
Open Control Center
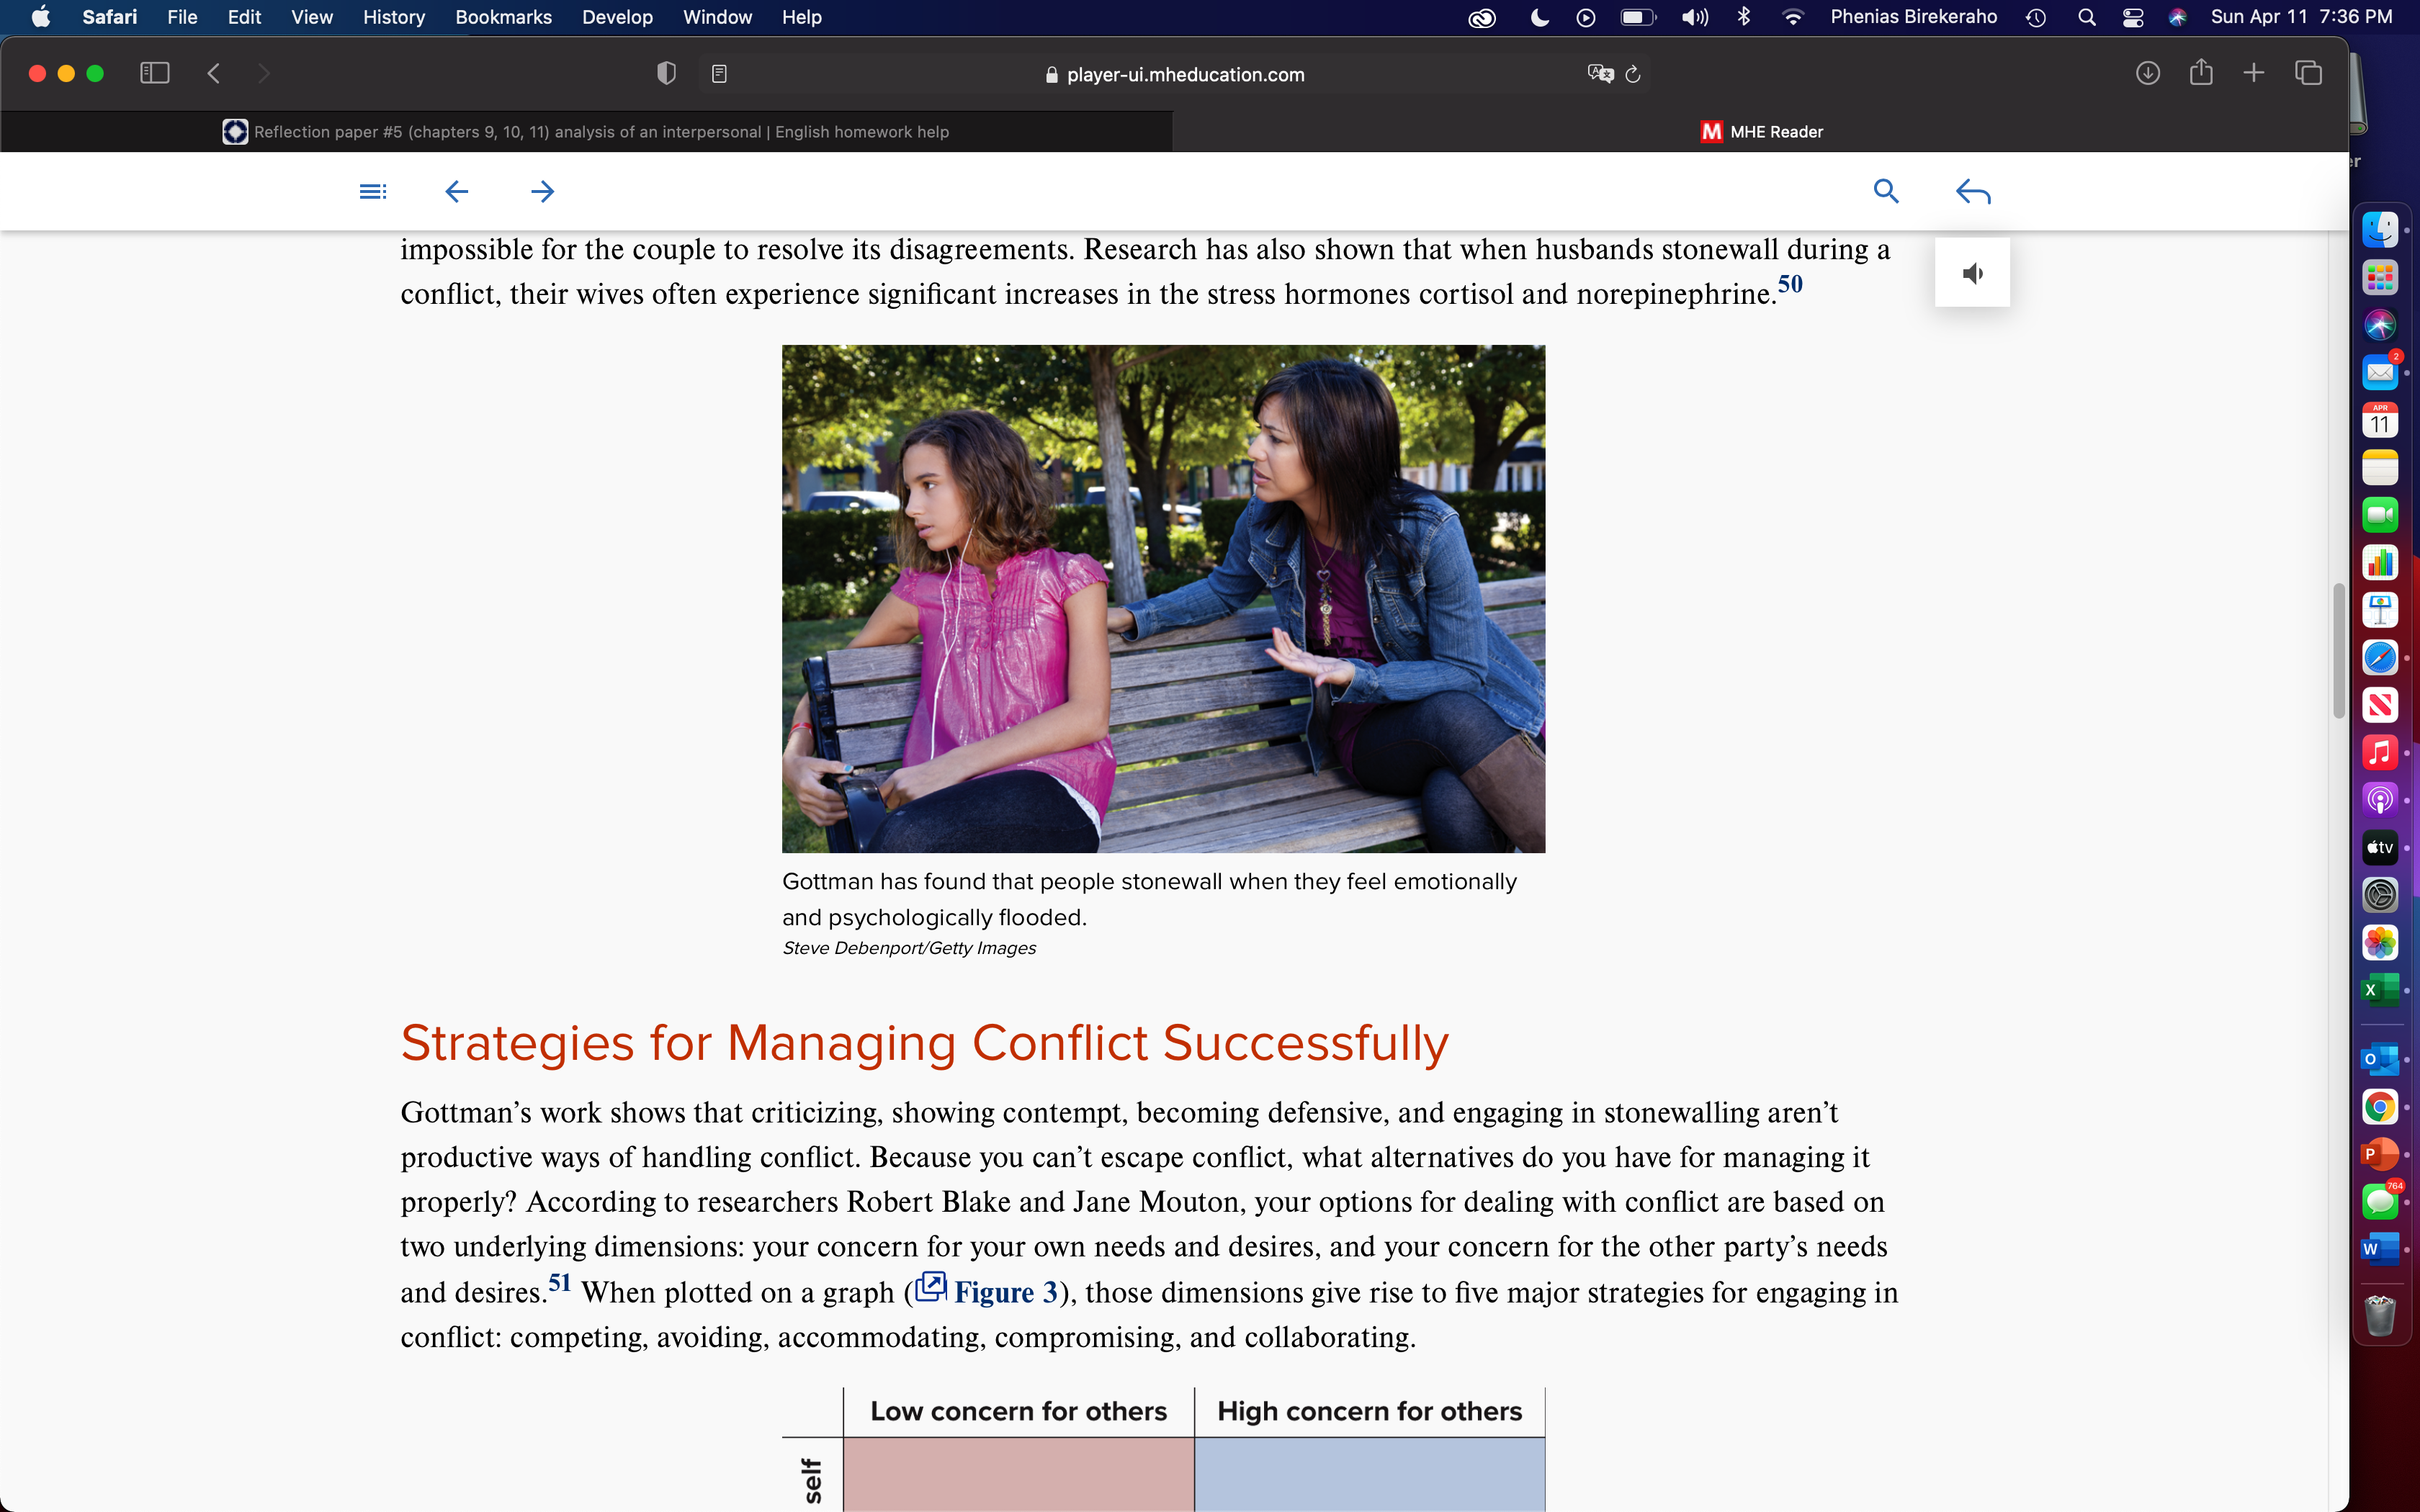point(2132,17)
